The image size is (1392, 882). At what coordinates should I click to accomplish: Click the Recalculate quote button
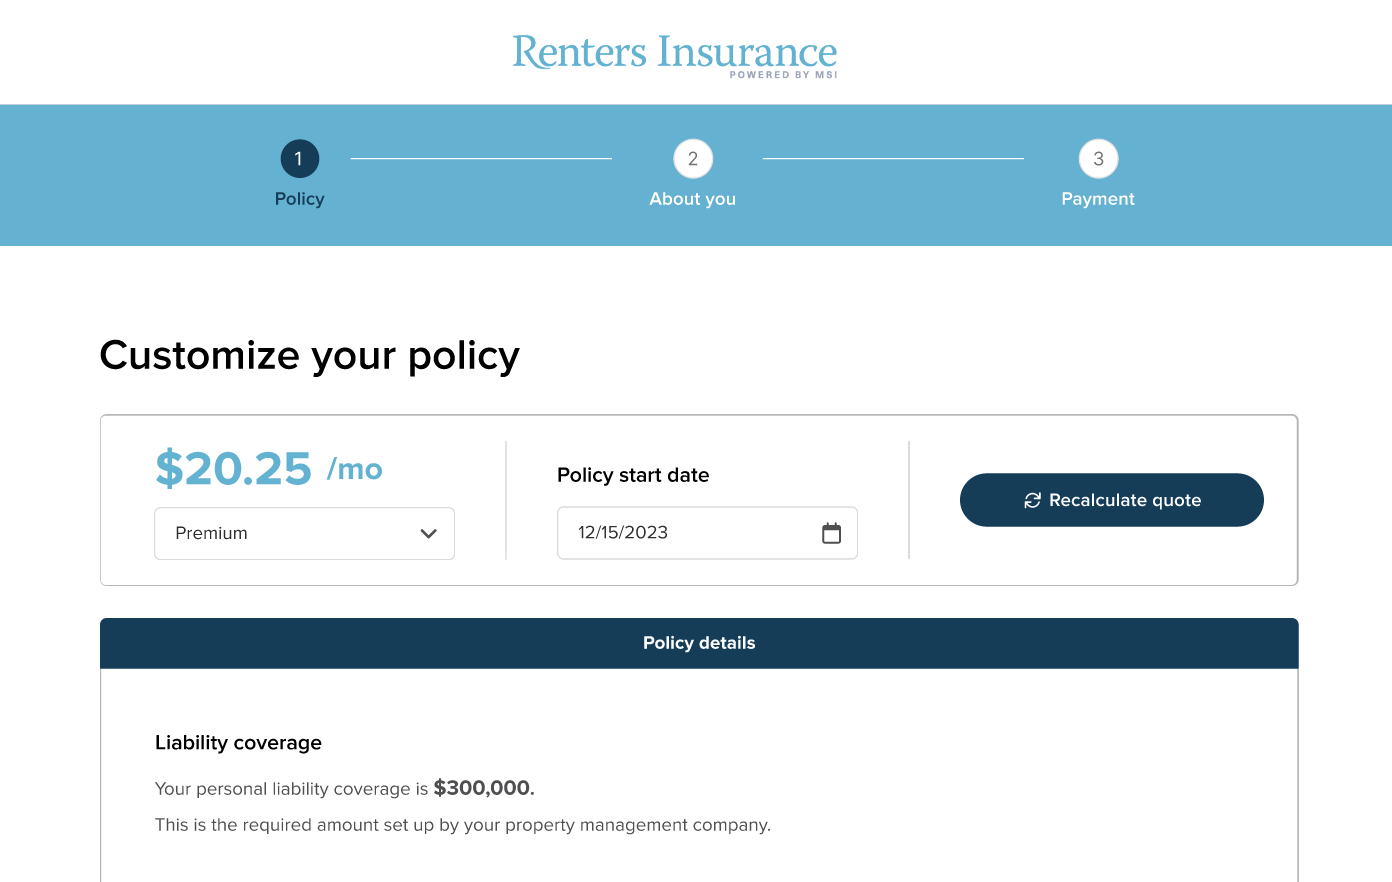click(1111, 500)
